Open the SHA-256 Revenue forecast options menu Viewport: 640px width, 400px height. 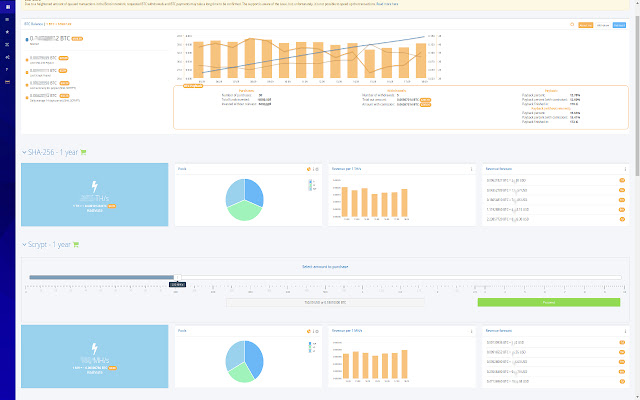(x=625, y=169)
